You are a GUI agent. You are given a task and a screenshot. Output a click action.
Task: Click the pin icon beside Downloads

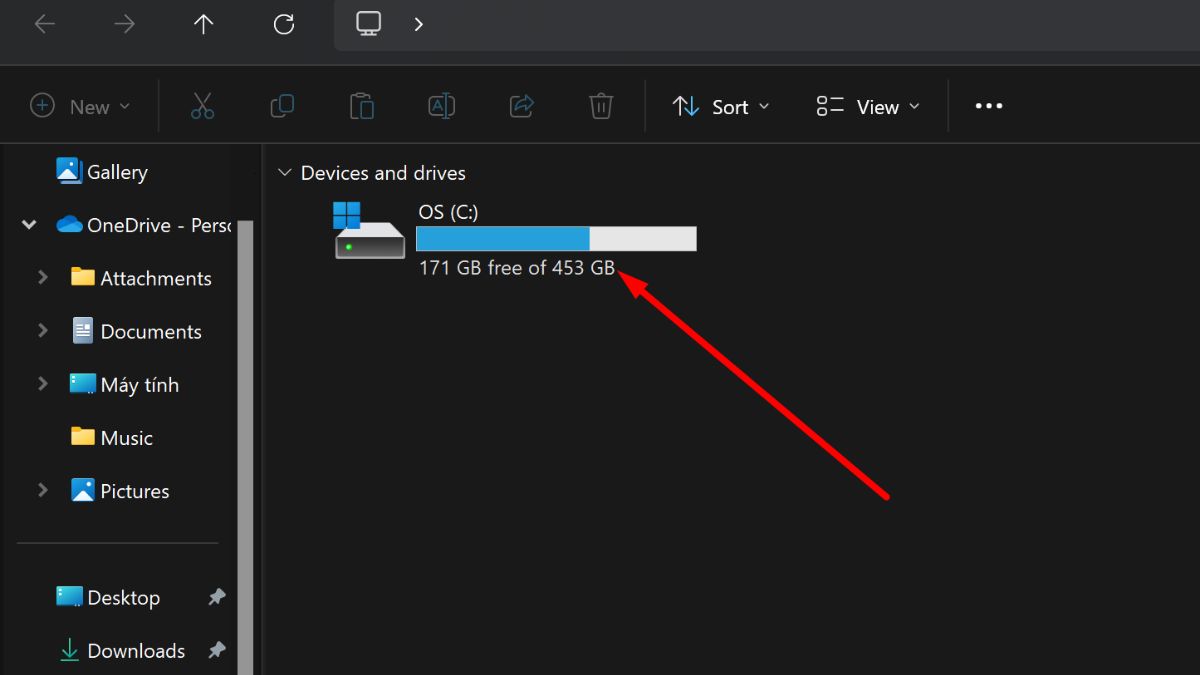pos(216,650)
